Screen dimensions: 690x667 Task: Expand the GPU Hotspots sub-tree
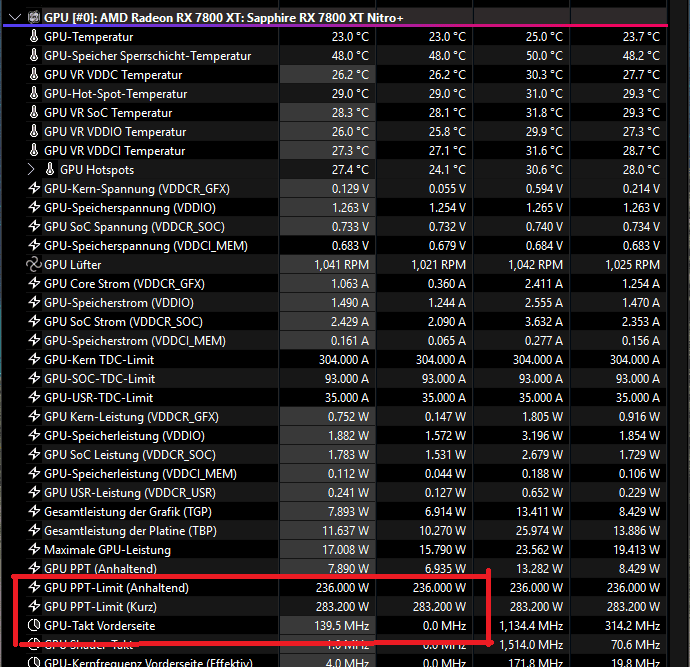(x=30, y=169)
